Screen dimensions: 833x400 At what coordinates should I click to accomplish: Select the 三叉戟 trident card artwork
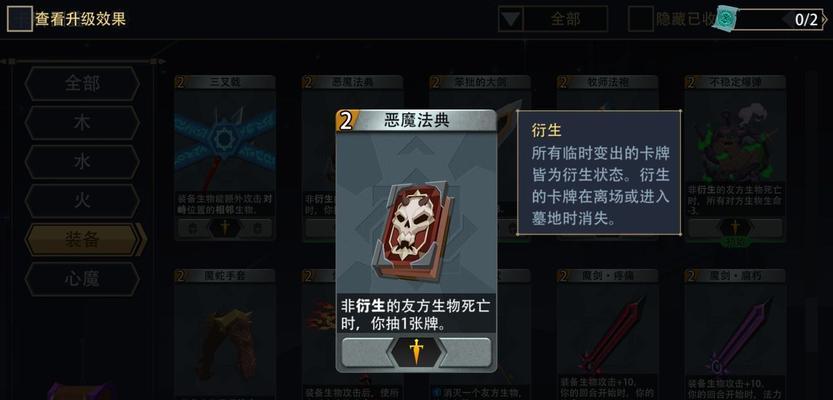pyautogui.click(x=225, y=142)
